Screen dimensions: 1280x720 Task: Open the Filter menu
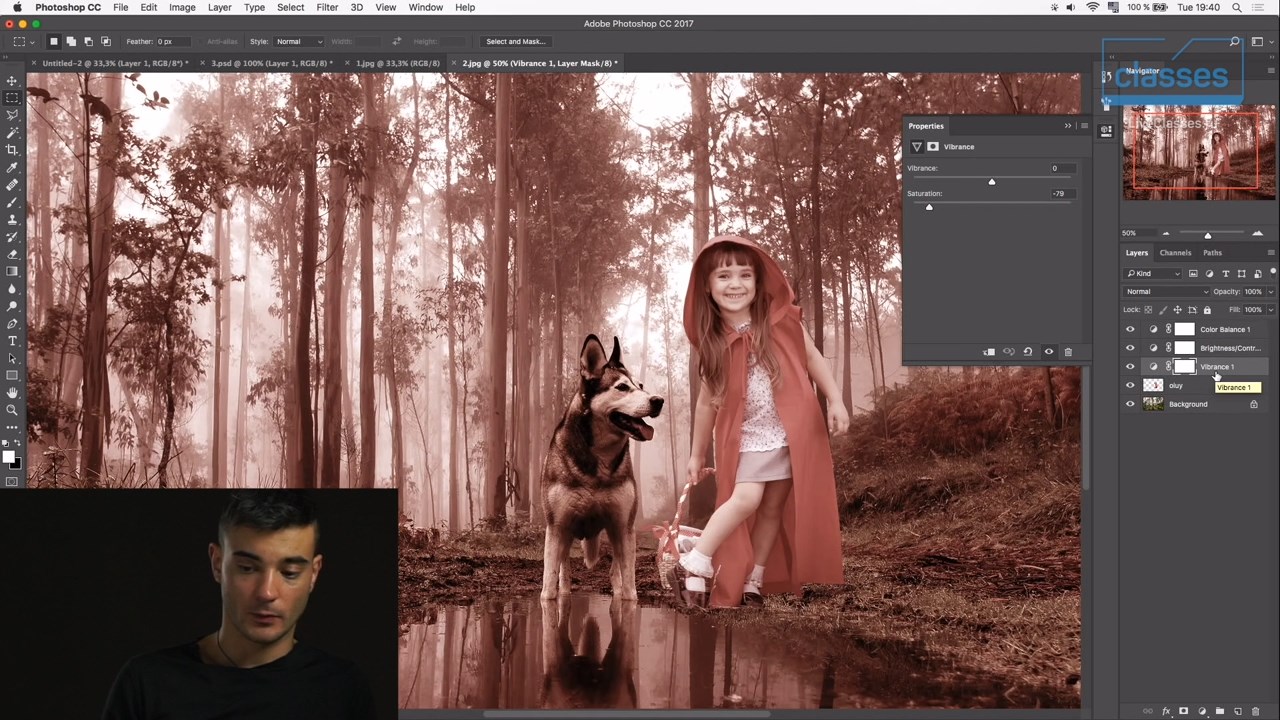[x=327, y=7]
